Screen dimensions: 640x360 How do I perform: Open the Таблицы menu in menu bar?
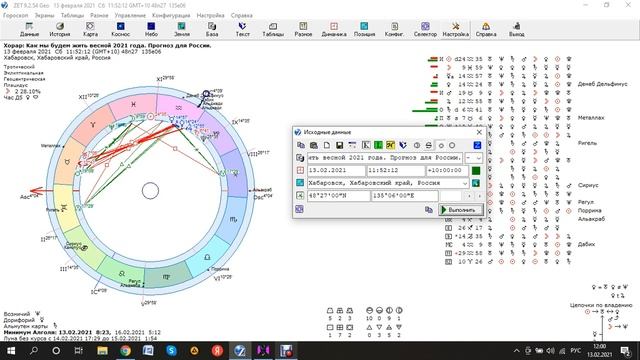click(x=72, y=15)
